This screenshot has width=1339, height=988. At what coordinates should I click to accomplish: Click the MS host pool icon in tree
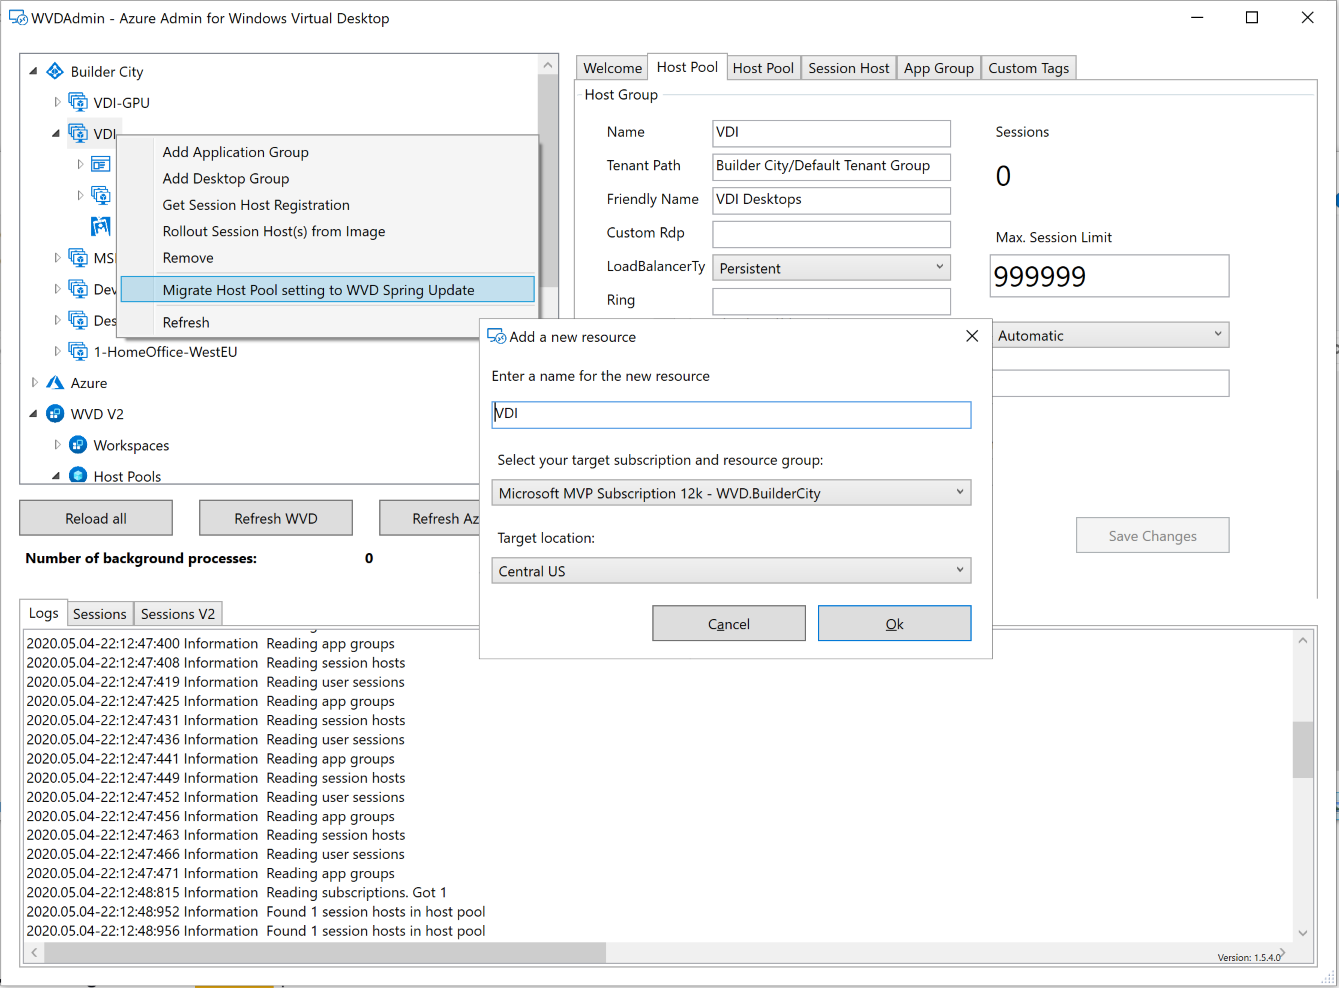pos(78,258)
